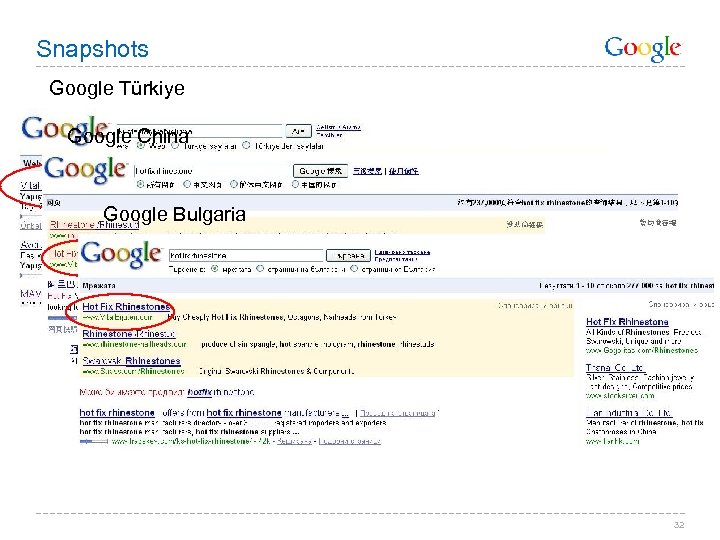
Task: Open the Swarovski Rhinestones sponsored link
Action: [131, 361]
